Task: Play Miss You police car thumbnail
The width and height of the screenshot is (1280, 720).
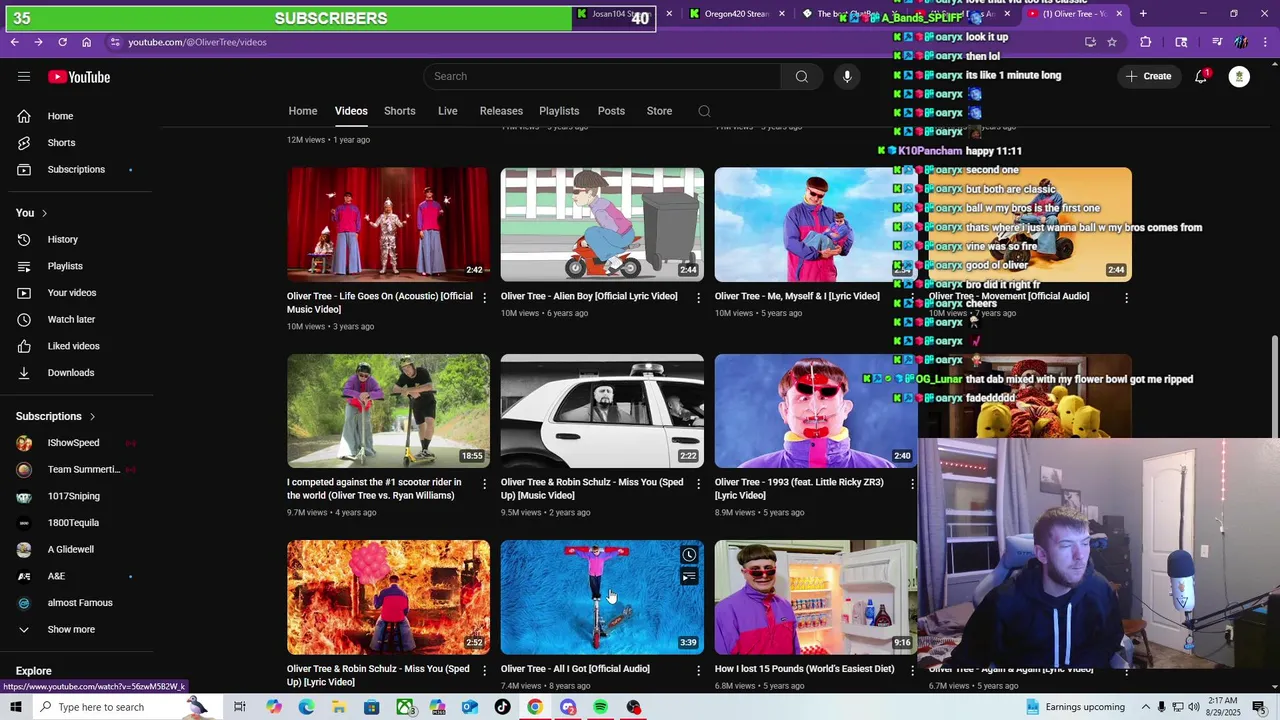Action: click(602, 411)
